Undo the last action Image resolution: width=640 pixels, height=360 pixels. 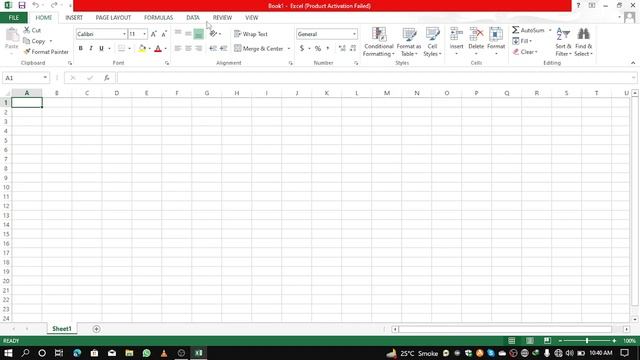tap(36, 5)
